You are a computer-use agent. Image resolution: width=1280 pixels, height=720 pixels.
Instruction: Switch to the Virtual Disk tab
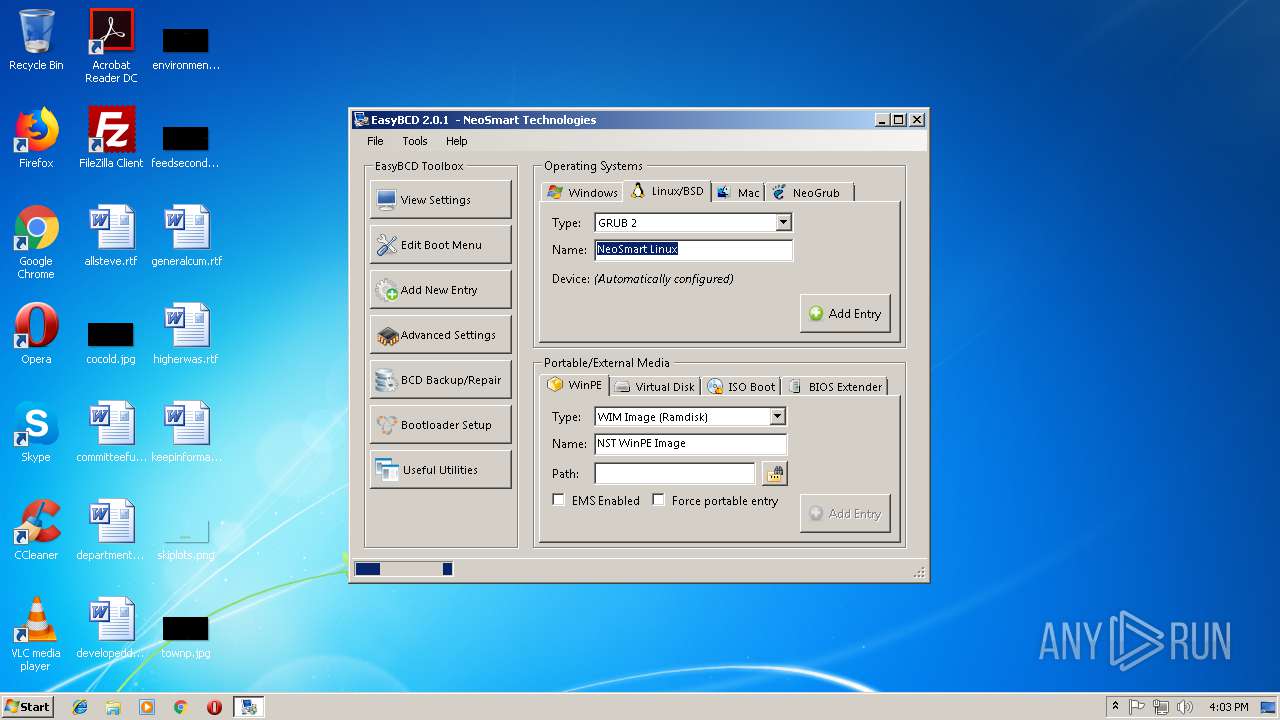tap(655, 387)
